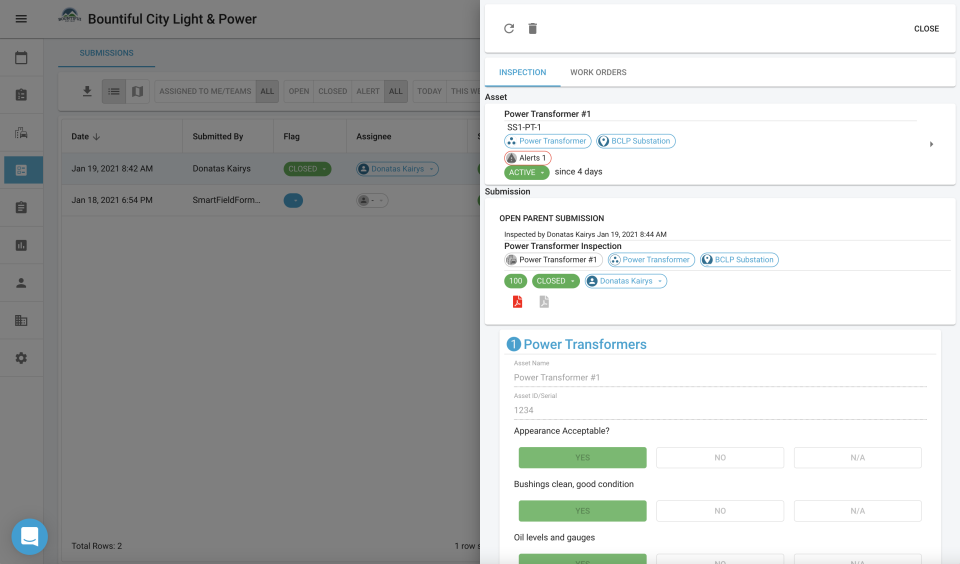Open the user profile sidebar icon

coord(21,283)
